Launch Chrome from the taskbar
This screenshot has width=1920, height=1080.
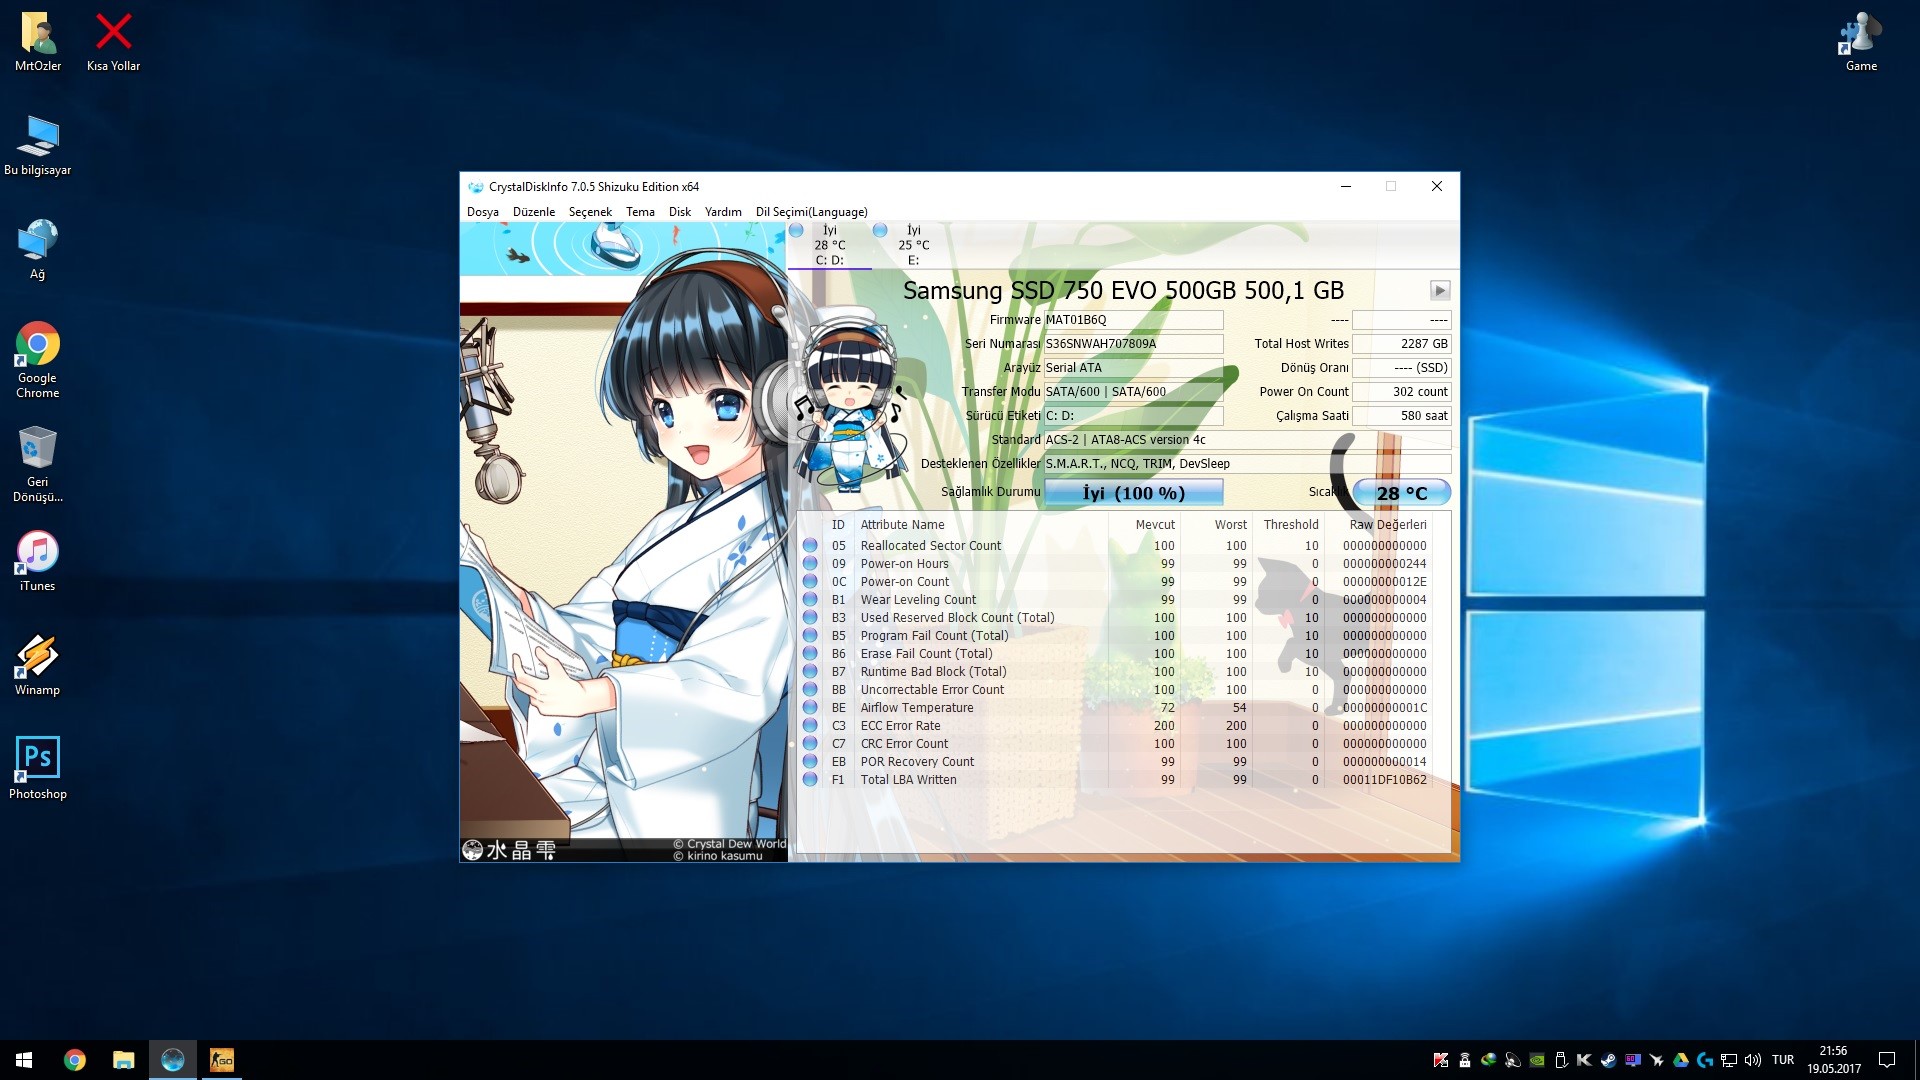(x=75, y=1060)
